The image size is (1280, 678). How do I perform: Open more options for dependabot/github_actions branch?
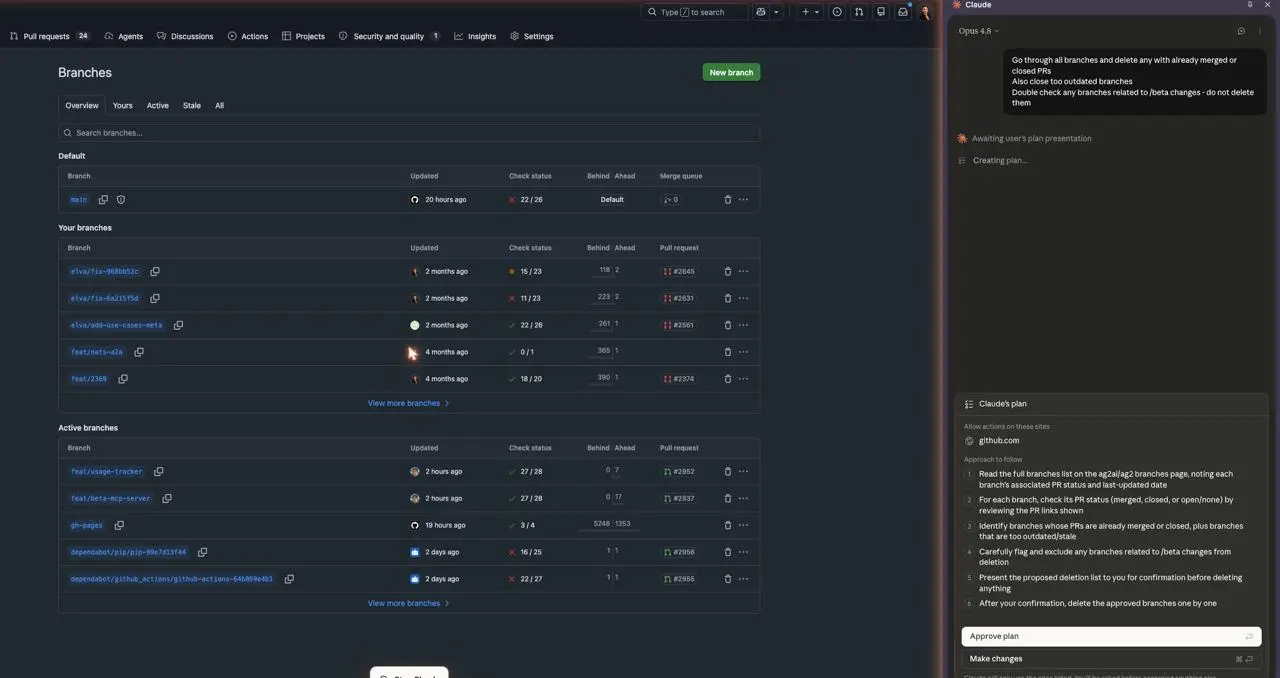(x=743, y=579)
